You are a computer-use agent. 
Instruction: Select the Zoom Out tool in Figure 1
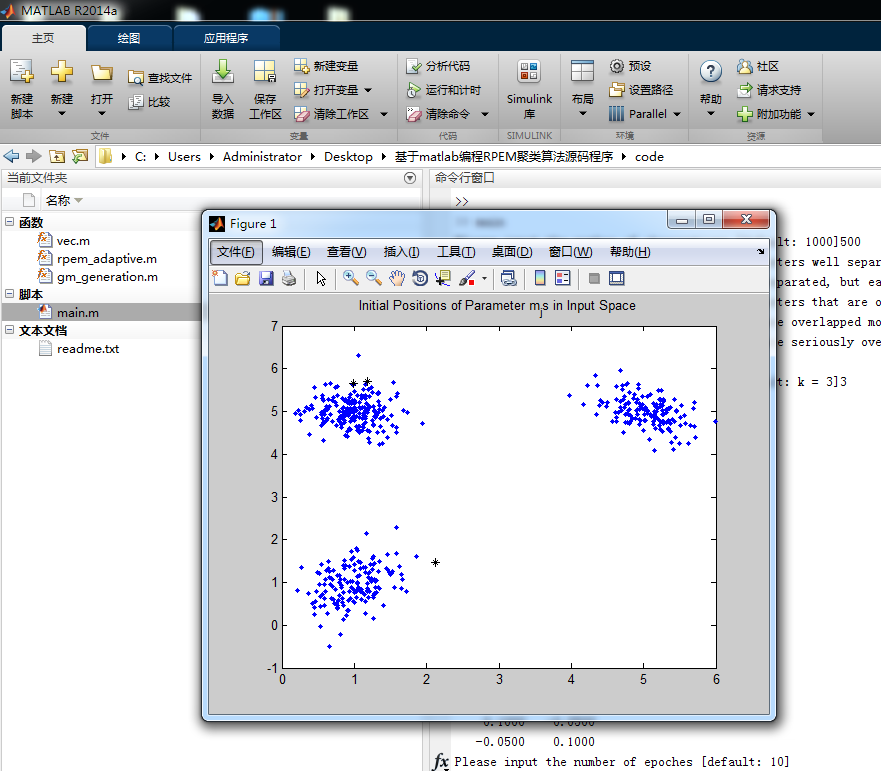coord(374,278)
